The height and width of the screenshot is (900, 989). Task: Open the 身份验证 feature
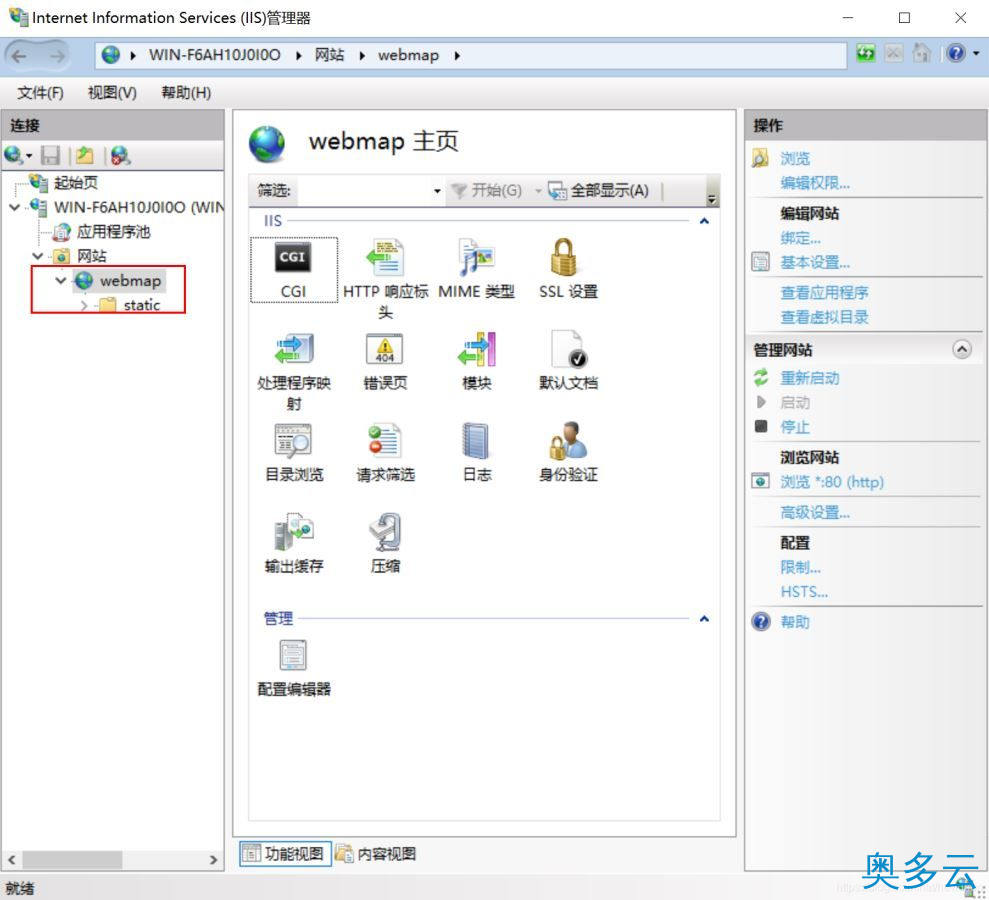[568, 453]
